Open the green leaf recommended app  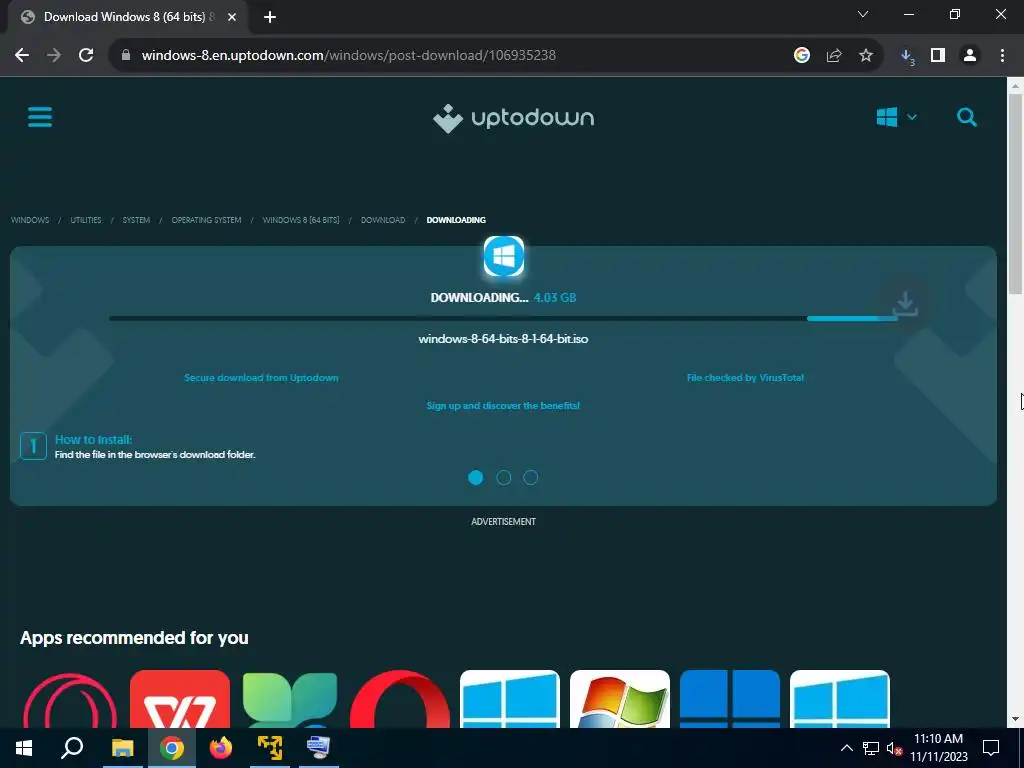coord(290,699)
